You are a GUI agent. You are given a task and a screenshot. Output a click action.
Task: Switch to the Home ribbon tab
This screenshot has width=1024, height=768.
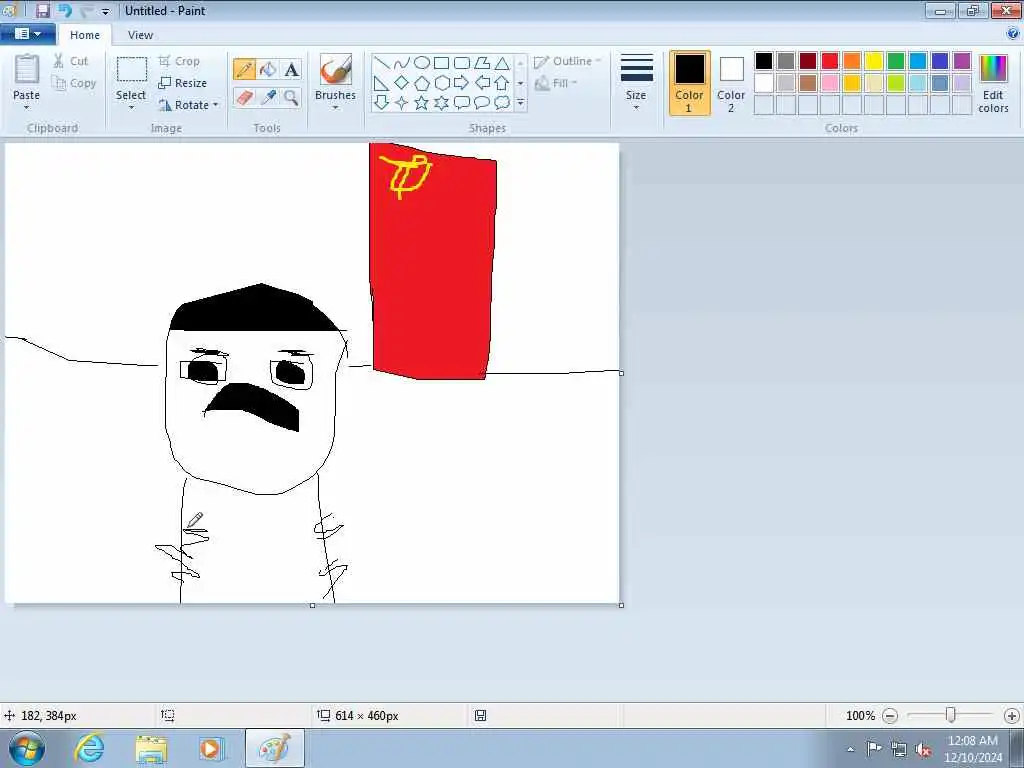click(85, 35)
